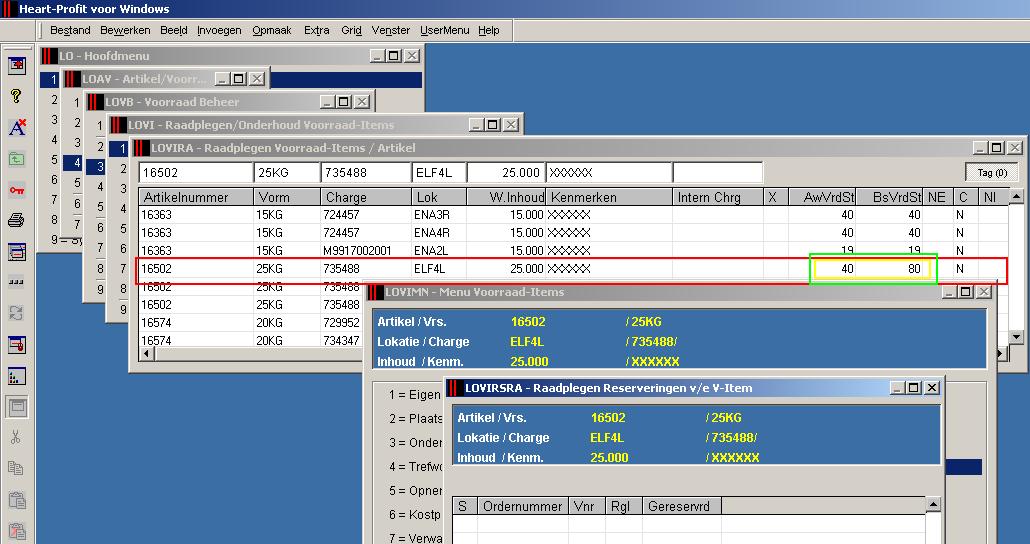Viewport: 1030px width, 544px height.
Task: Select row with charge M9917002001
Action: tap(573, 250)
